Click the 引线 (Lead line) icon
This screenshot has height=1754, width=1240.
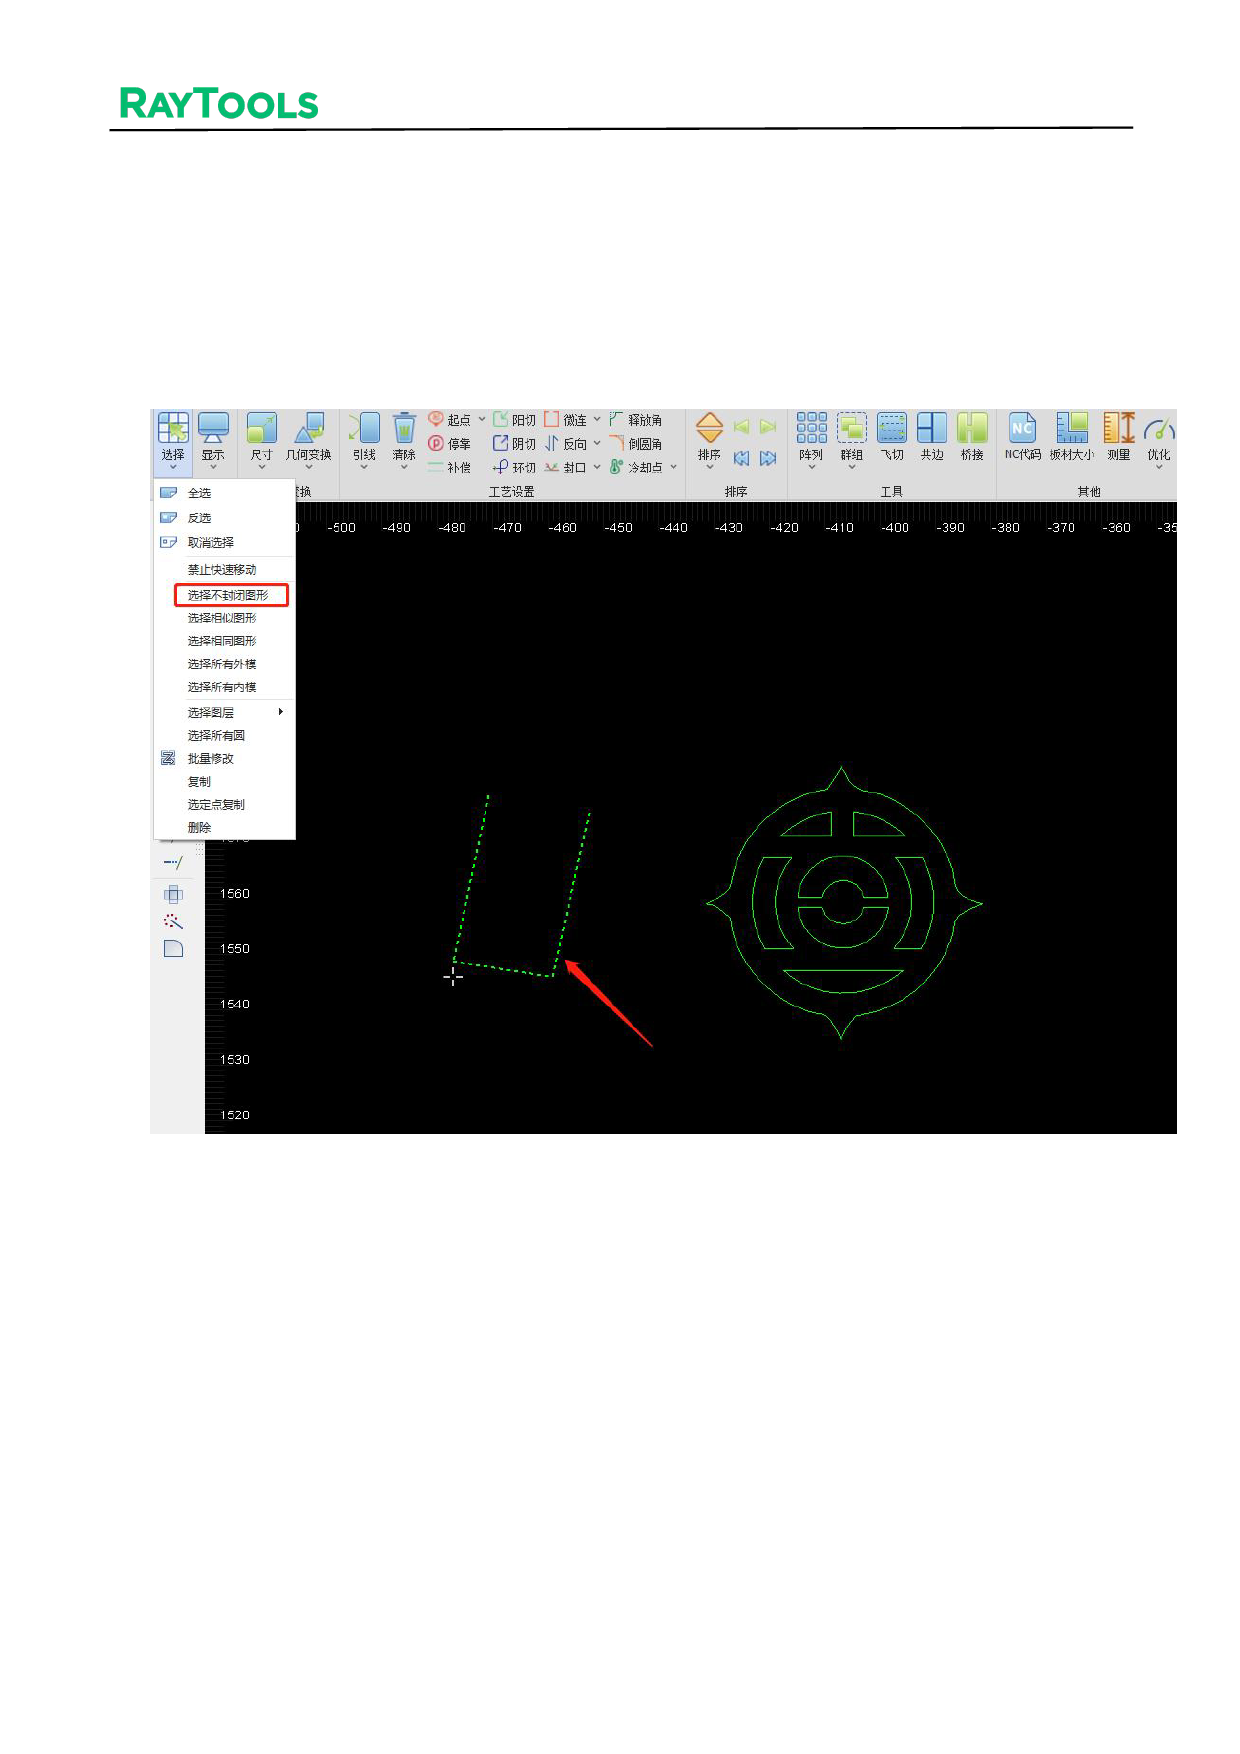(364, 429)
